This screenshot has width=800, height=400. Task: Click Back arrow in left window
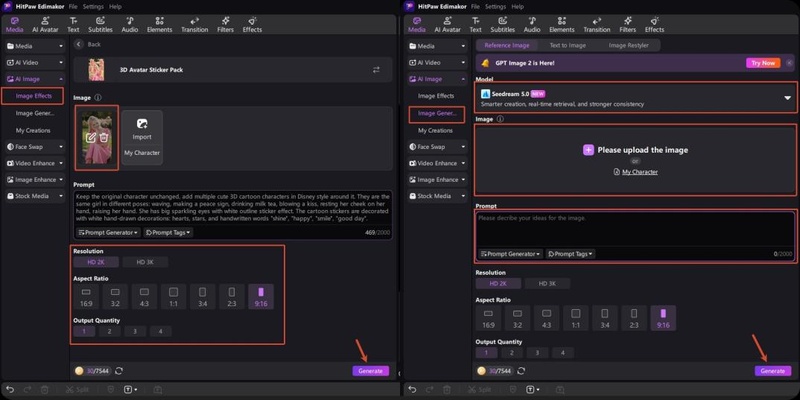coord(79,44)
